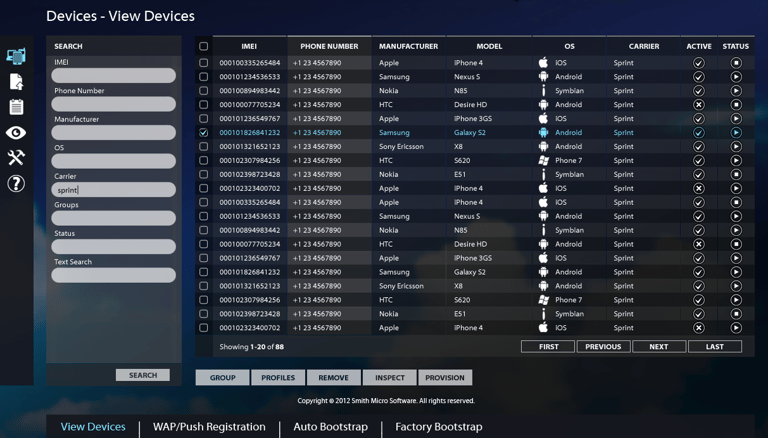
Task: Open the Auto Bootstrap tab
Action: tap(331, 427)
